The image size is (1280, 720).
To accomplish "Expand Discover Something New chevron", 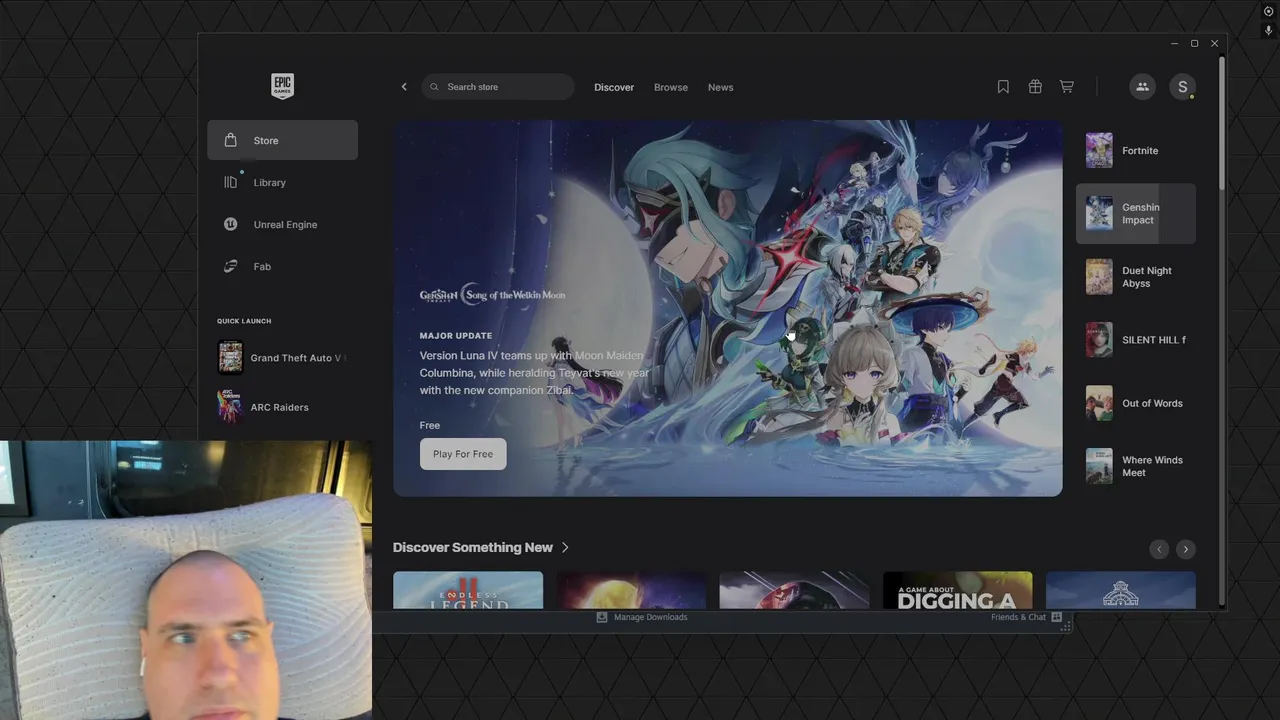I will click(565, 547).
